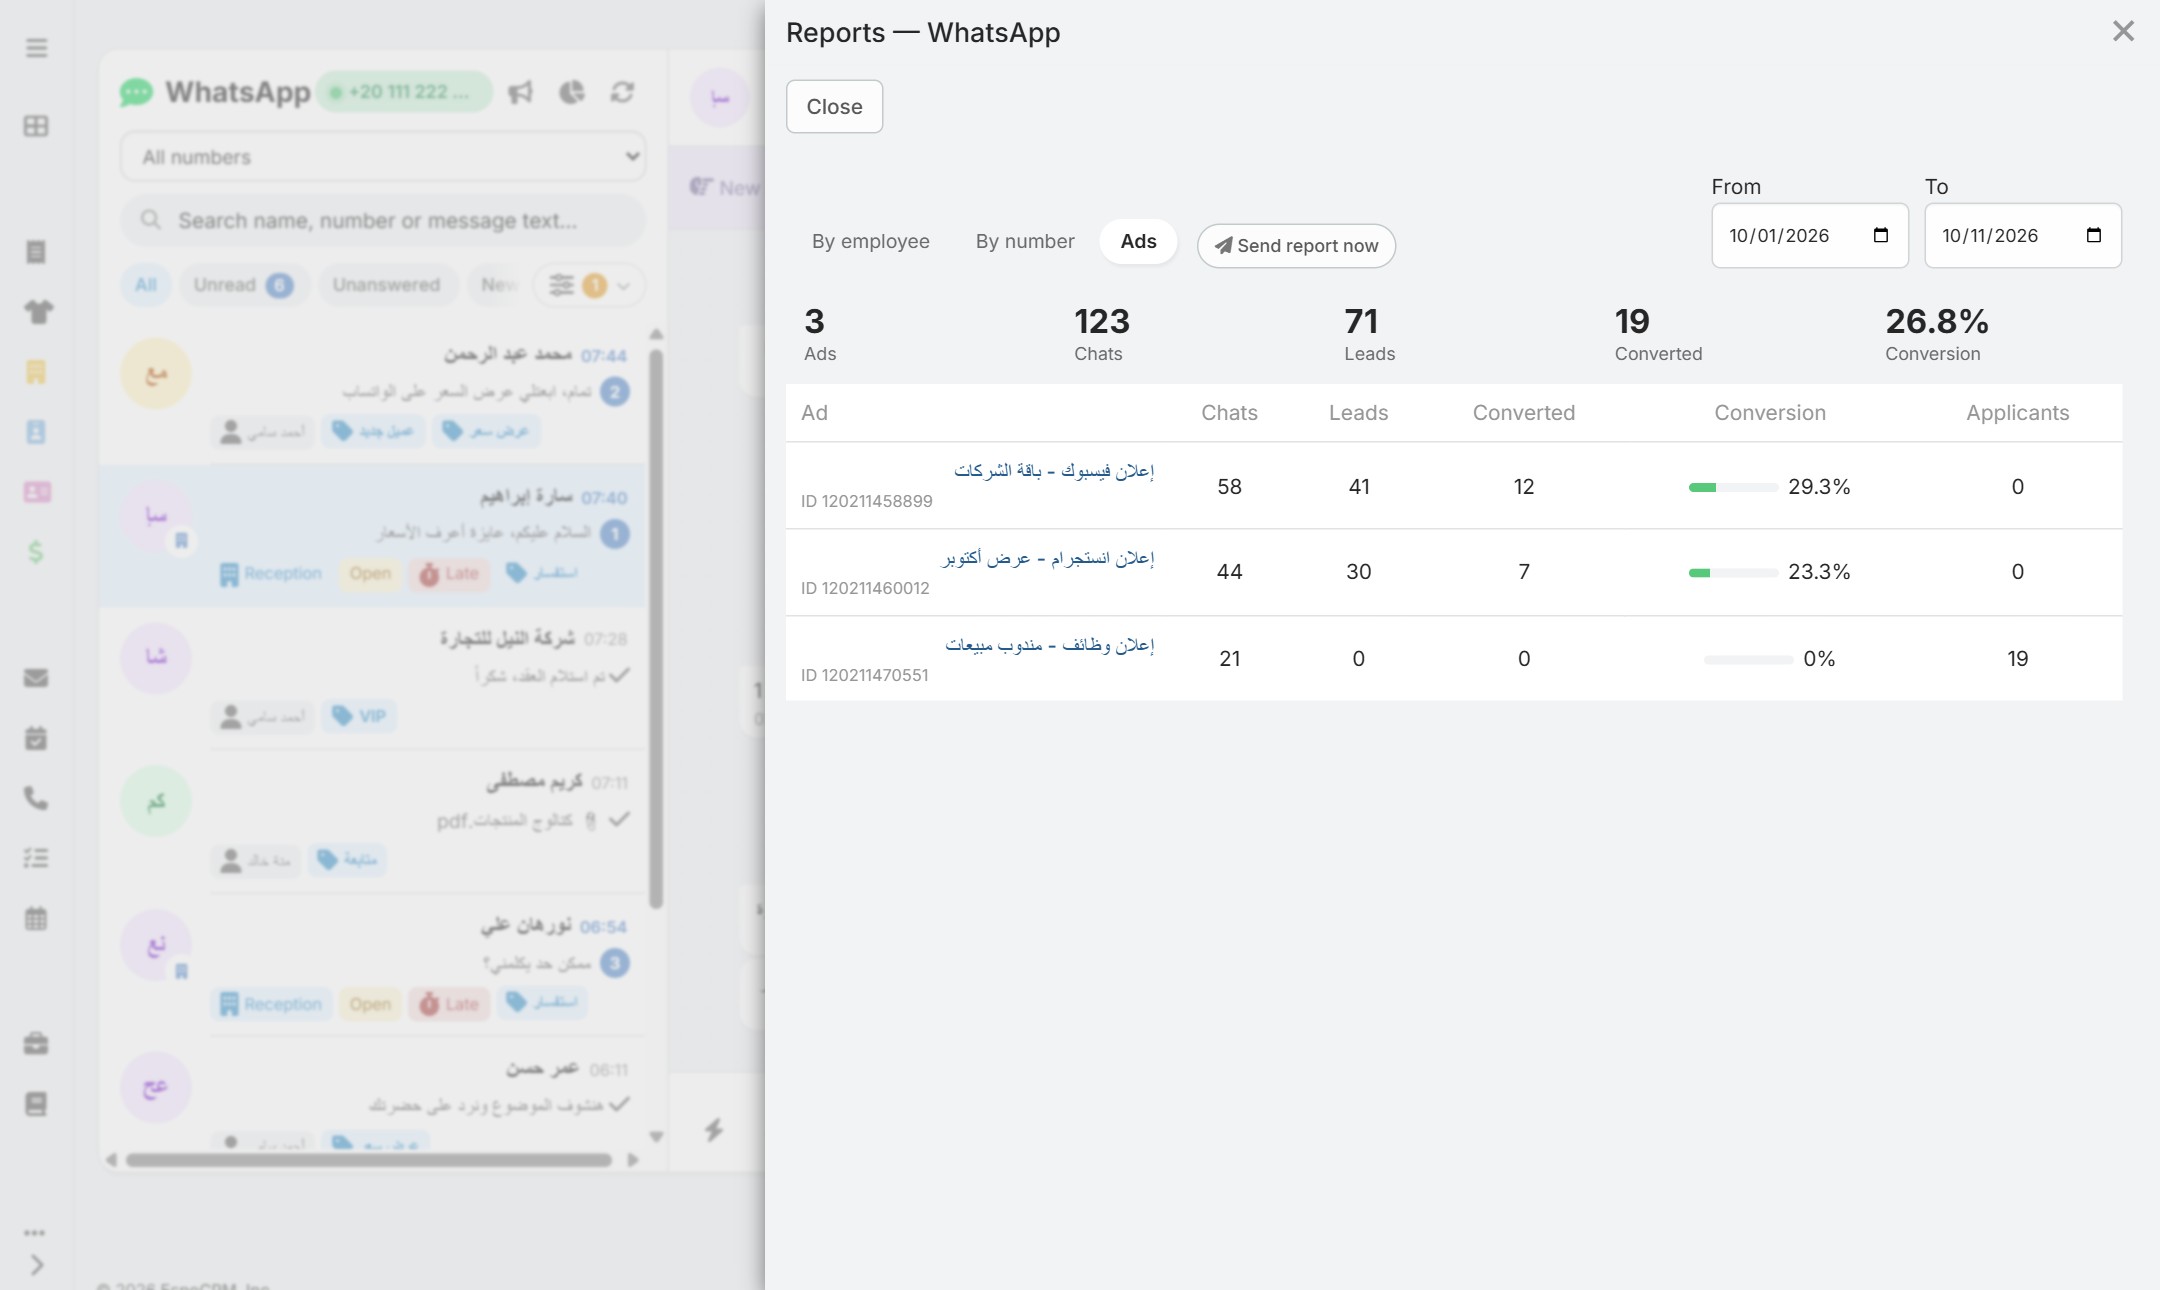Select the Ads tab

click(1138, 241)
